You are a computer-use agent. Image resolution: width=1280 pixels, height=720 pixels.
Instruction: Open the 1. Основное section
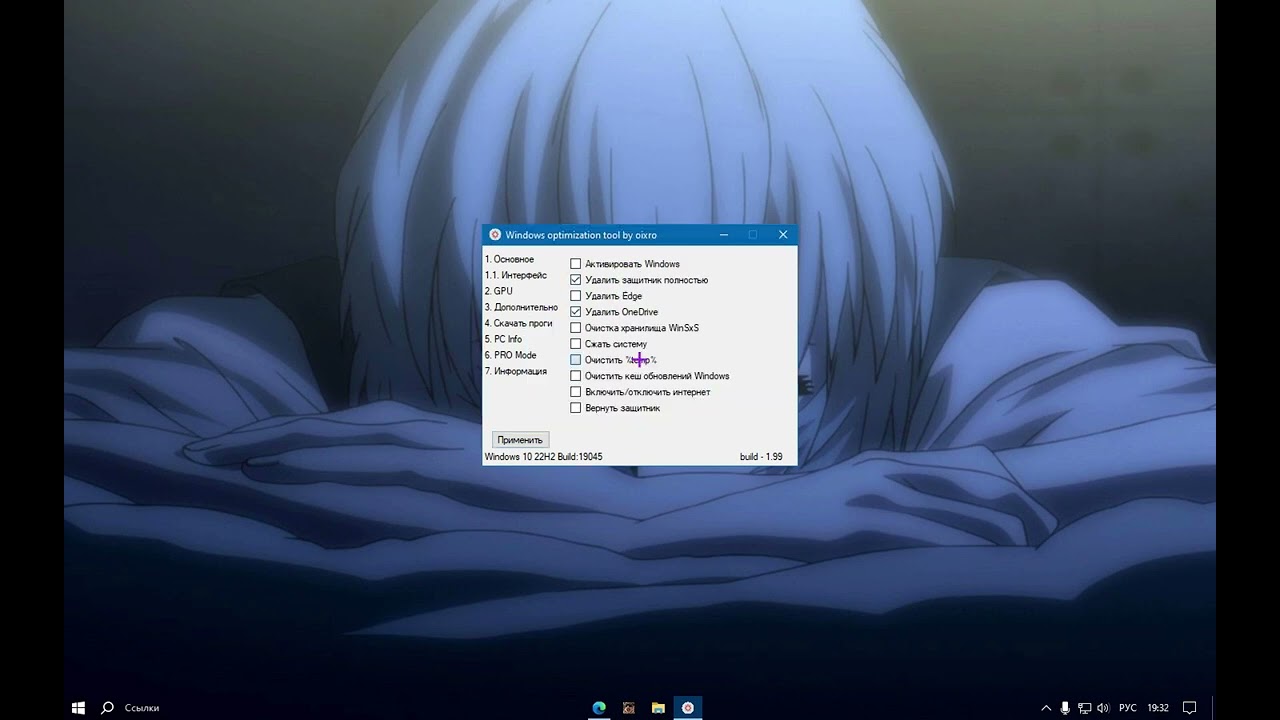click(x=509, y=259)
